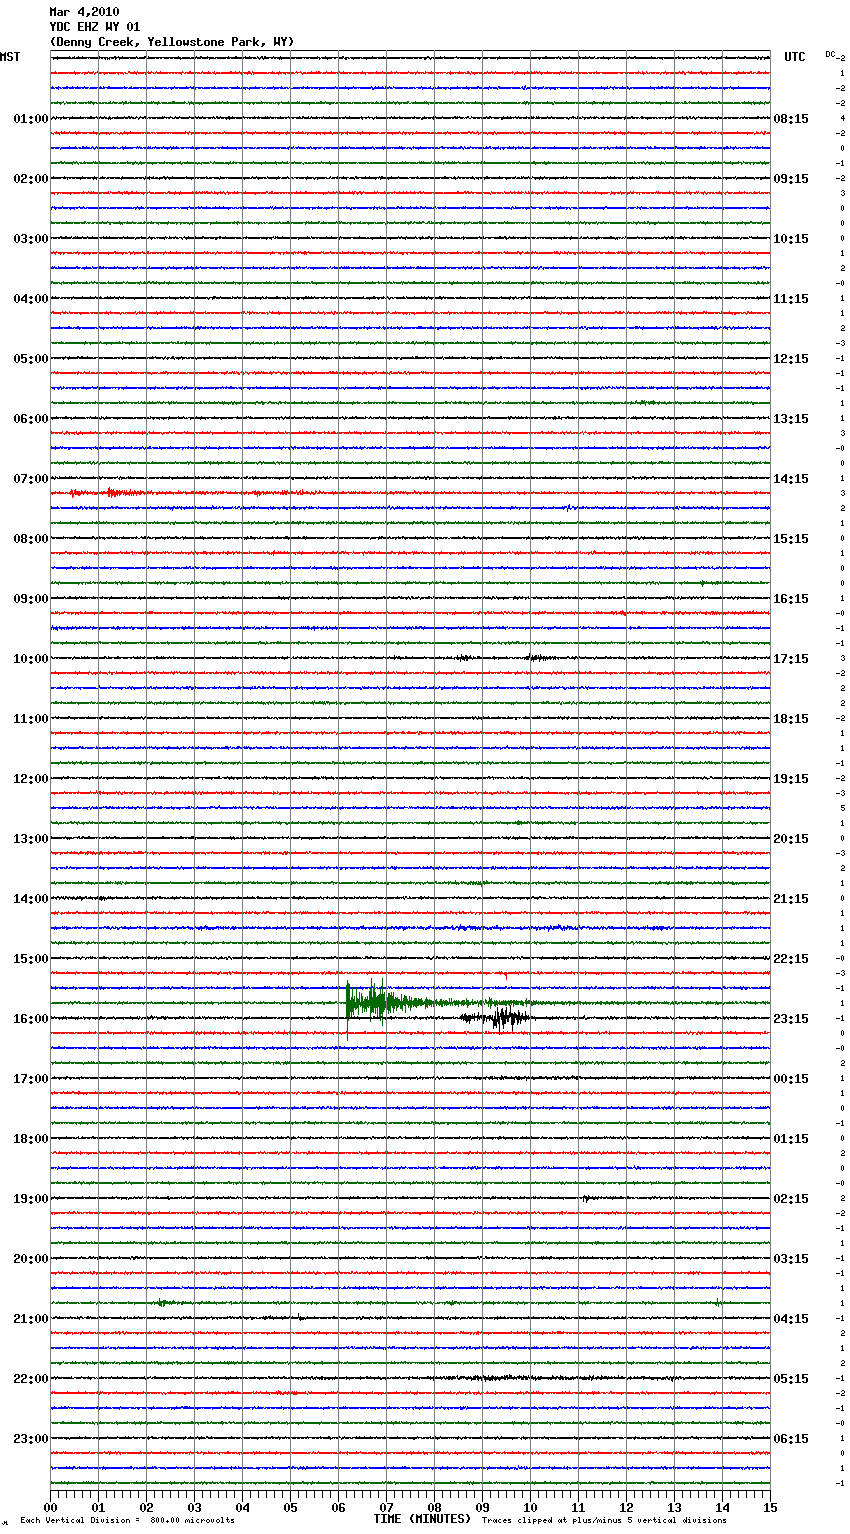The height and width of the screenshot is (1534, 850).
Task: Click the "01:00" MST time label
Action: tap(31, 119)
